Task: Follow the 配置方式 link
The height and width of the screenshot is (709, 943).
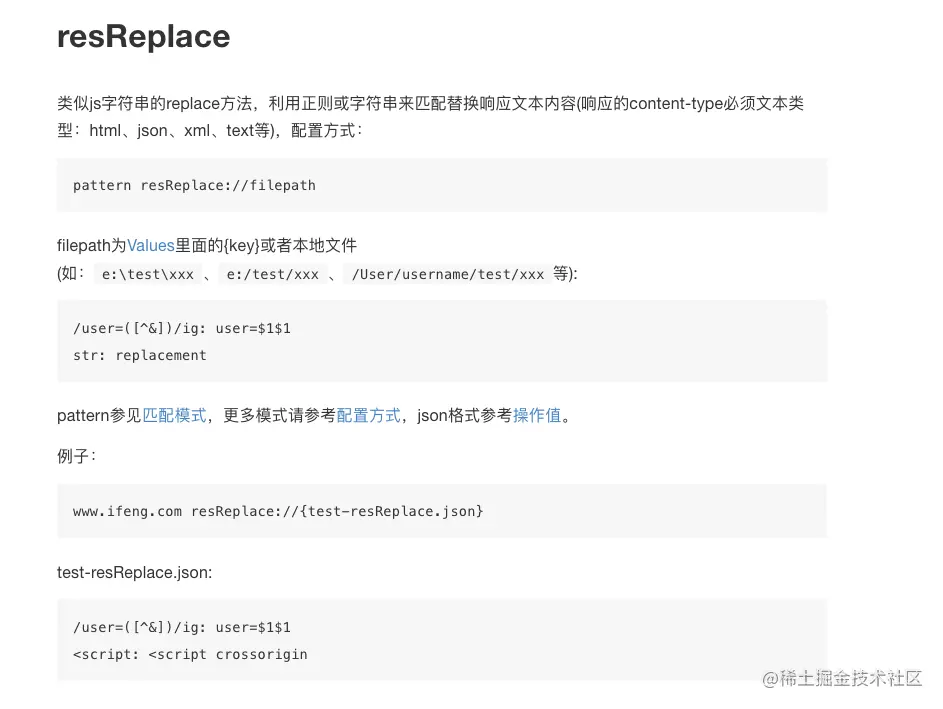Action: pyautogui.click(x=368, y=415)
